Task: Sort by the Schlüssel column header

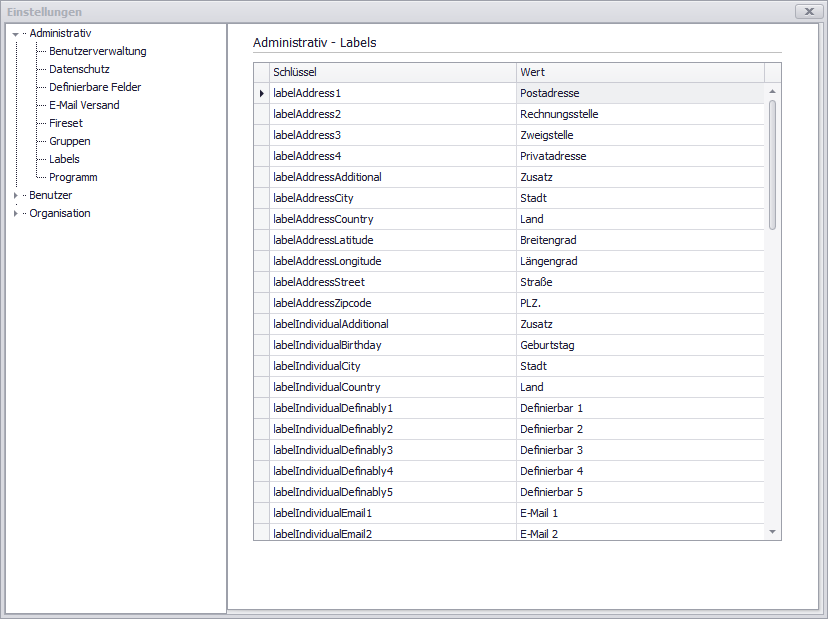Action: point(392,72)
